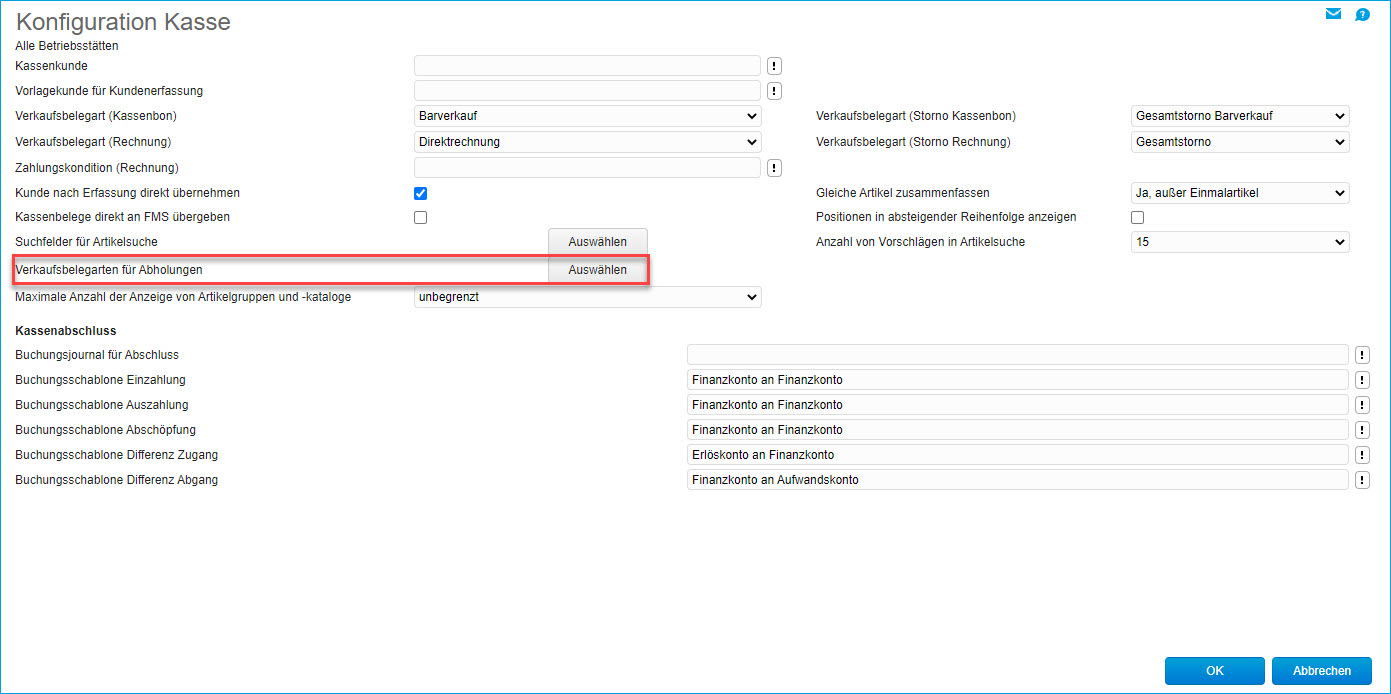Click the Abbrechen button
1391x694 pixels.
(1322, 671)
